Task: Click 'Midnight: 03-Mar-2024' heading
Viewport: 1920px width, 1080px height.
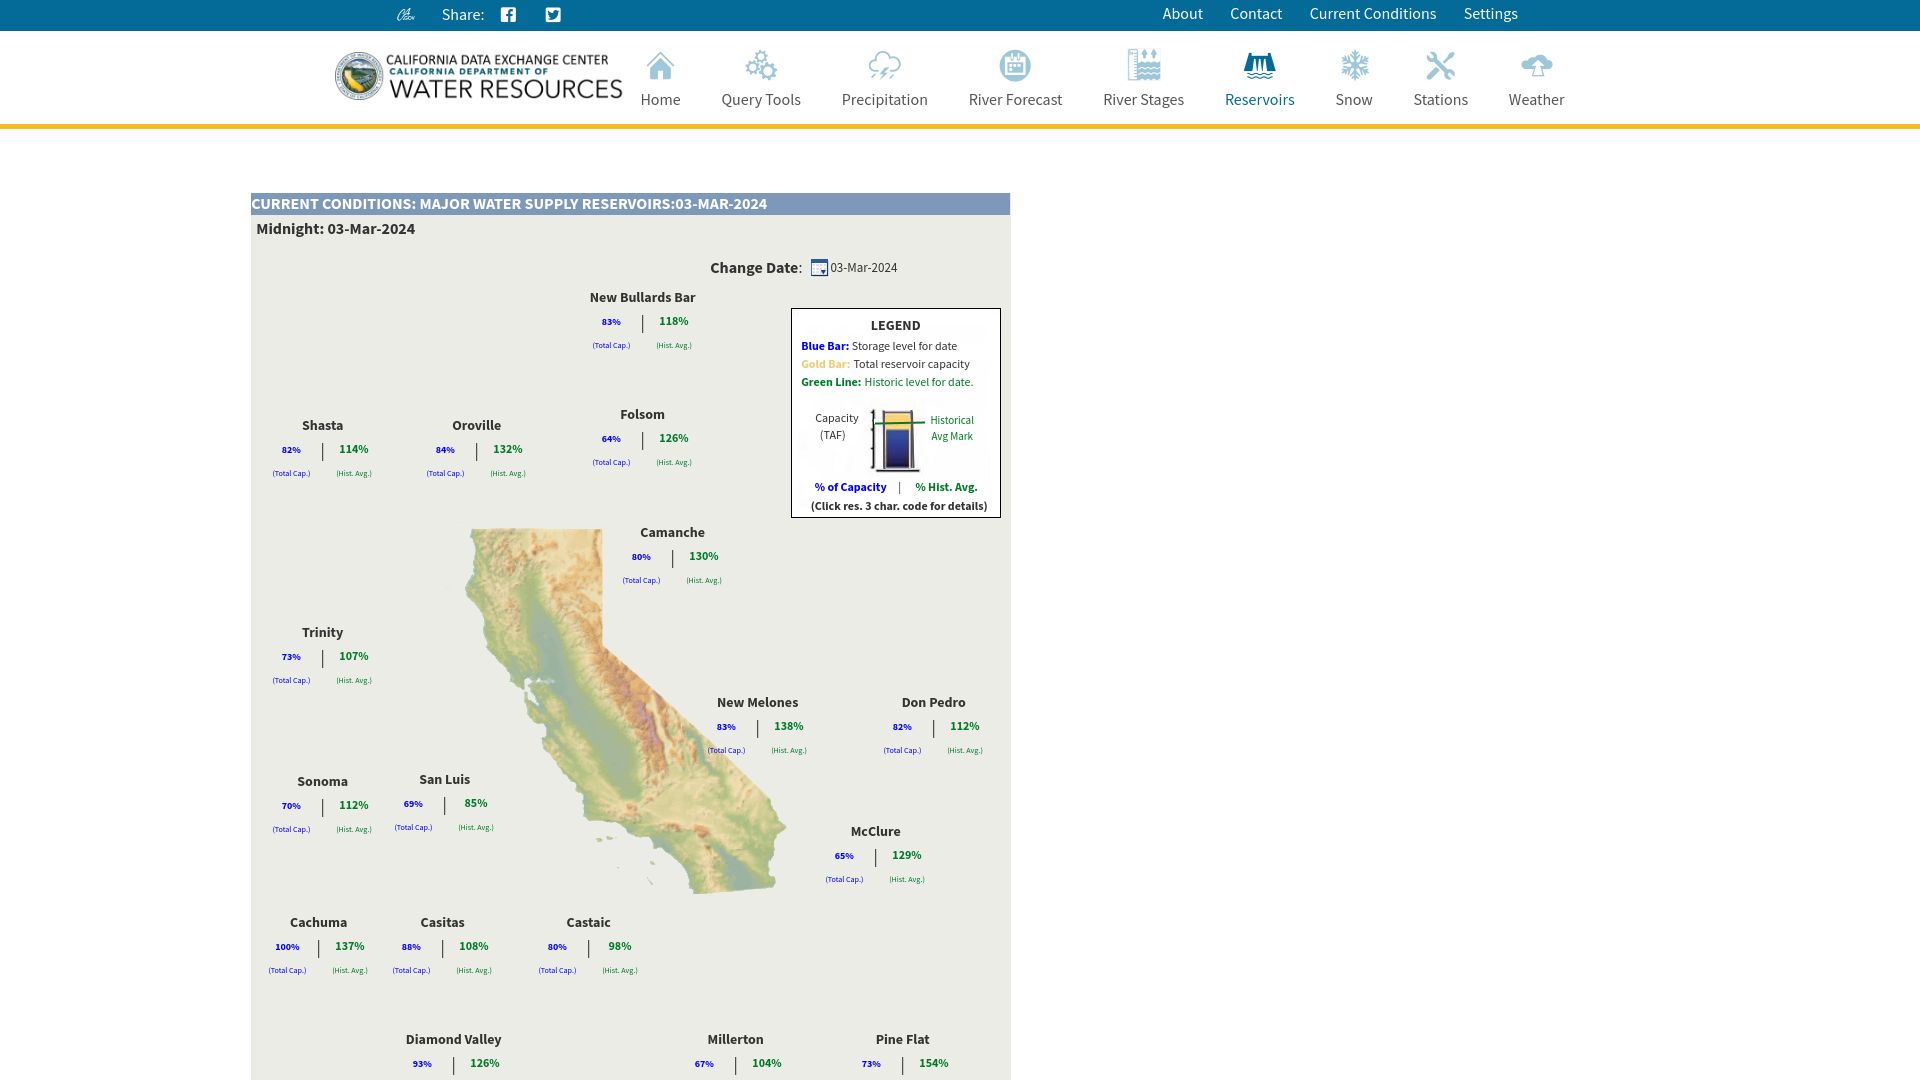Action: (335, 229)
